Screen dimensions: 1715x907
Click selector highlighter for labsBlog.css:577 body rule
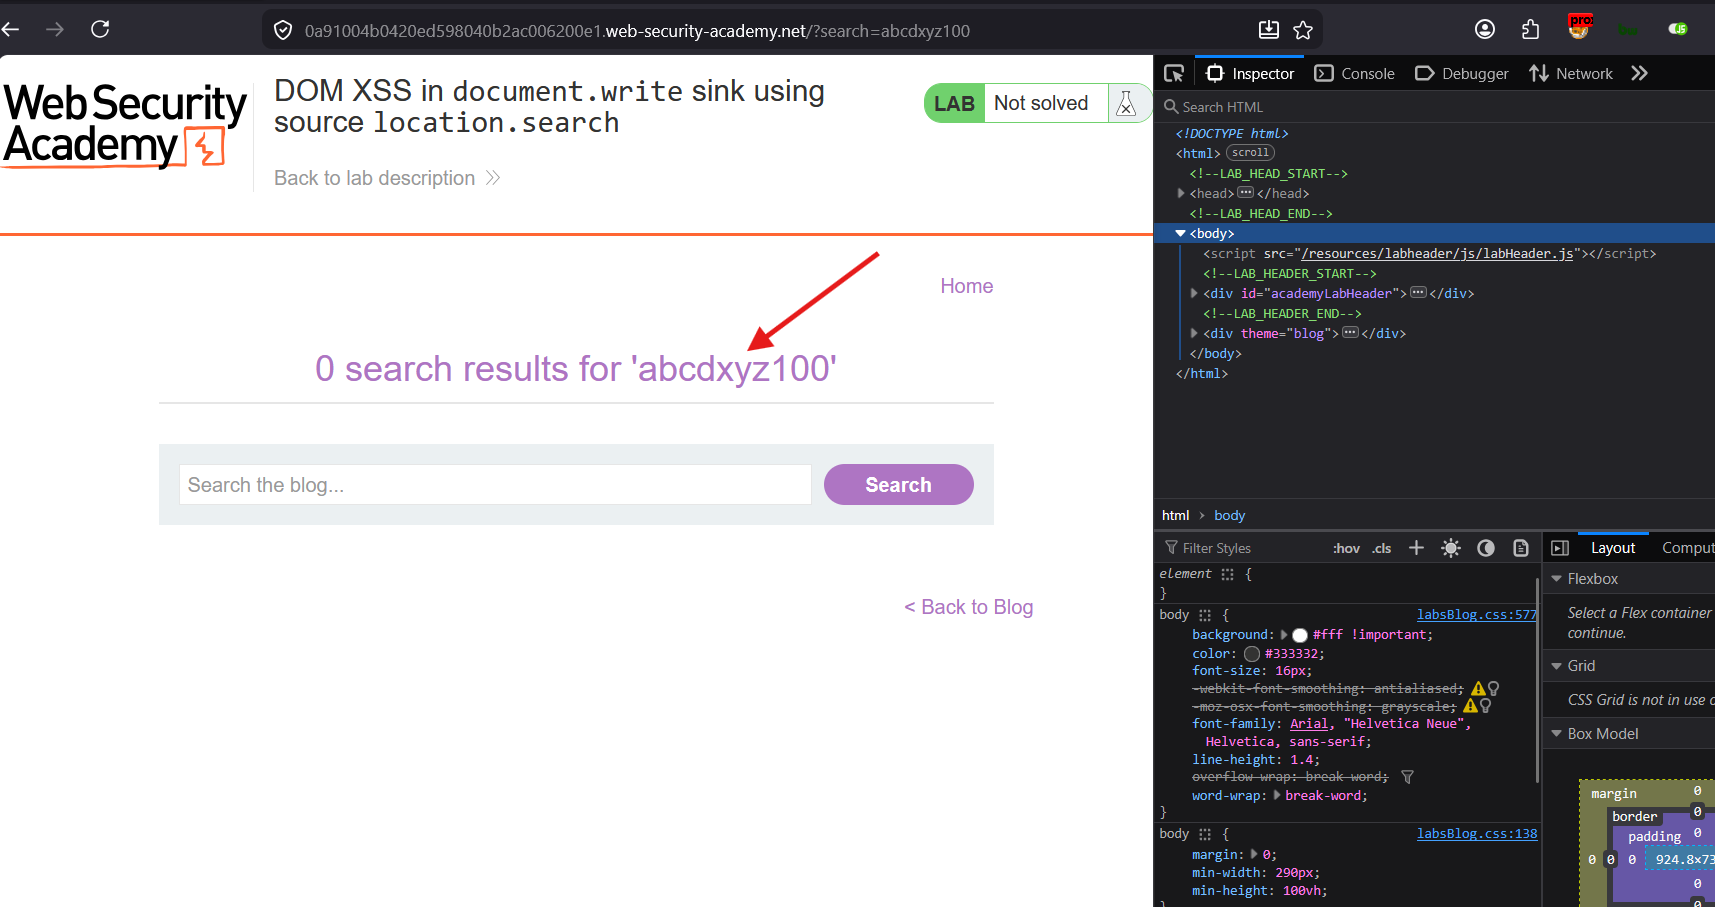click(x=1205, y=615)
